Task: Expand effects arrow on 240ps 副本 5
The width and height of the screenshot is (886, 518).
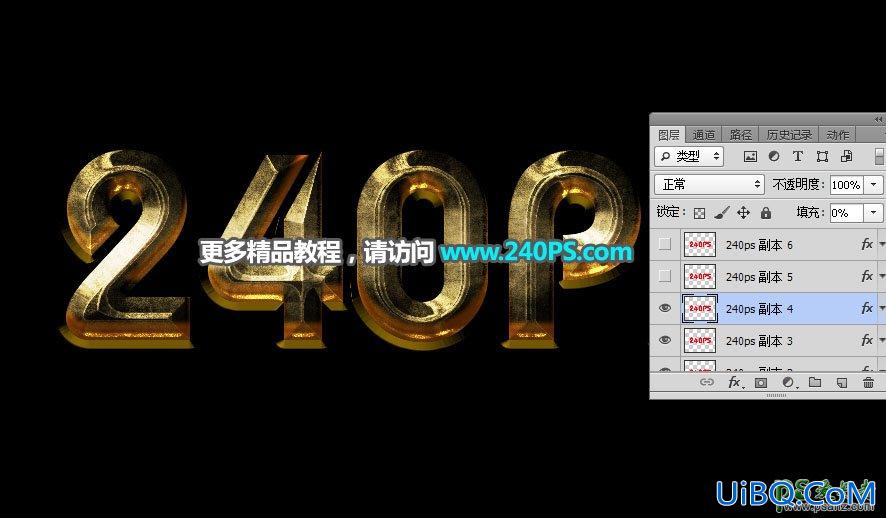Action: [x=881, y=276]
